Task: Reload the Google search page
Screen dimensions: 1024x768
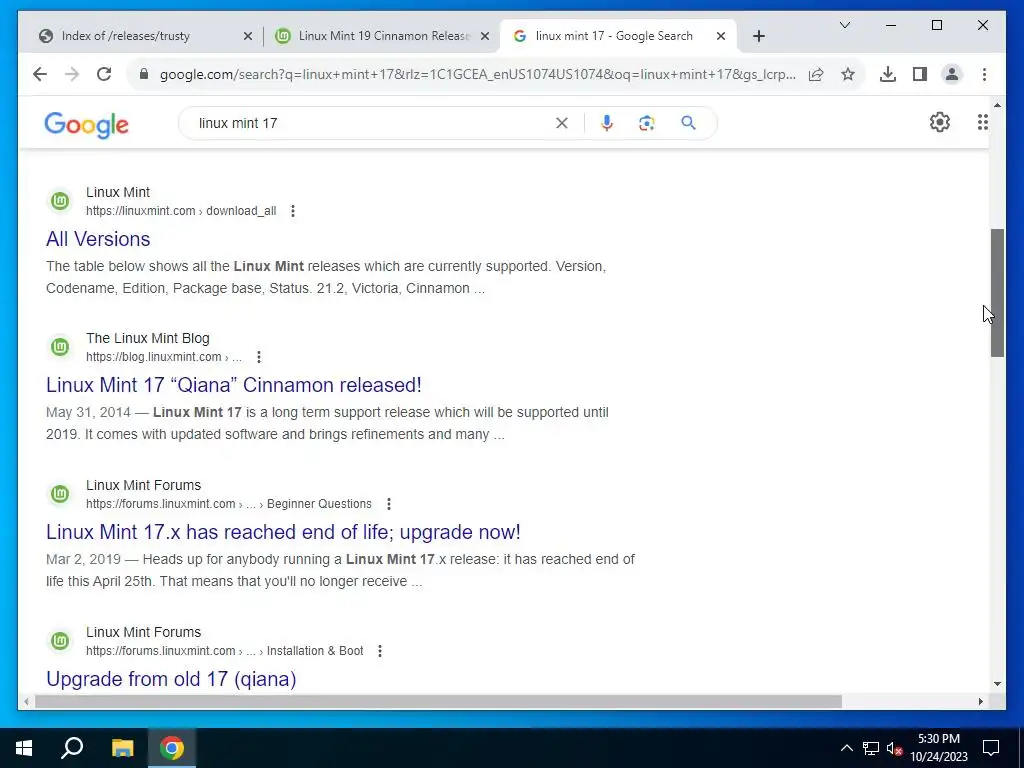Action: [104, 74]
